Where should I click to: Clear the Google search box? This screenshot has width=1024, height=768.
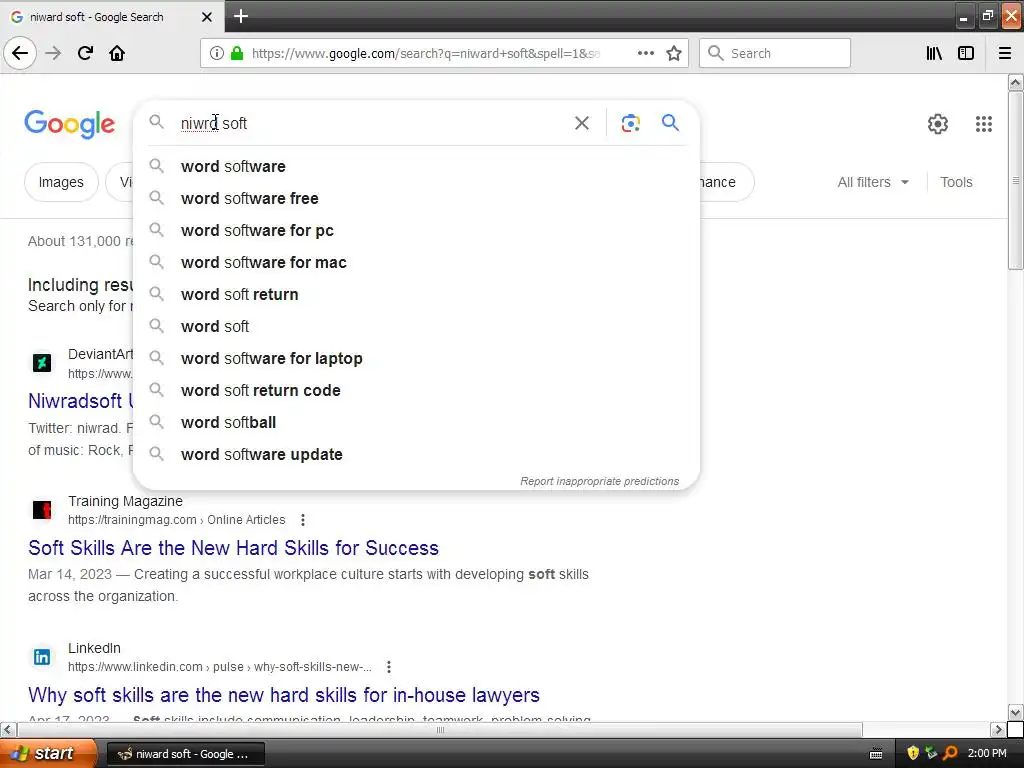click(x=582, y=123)
